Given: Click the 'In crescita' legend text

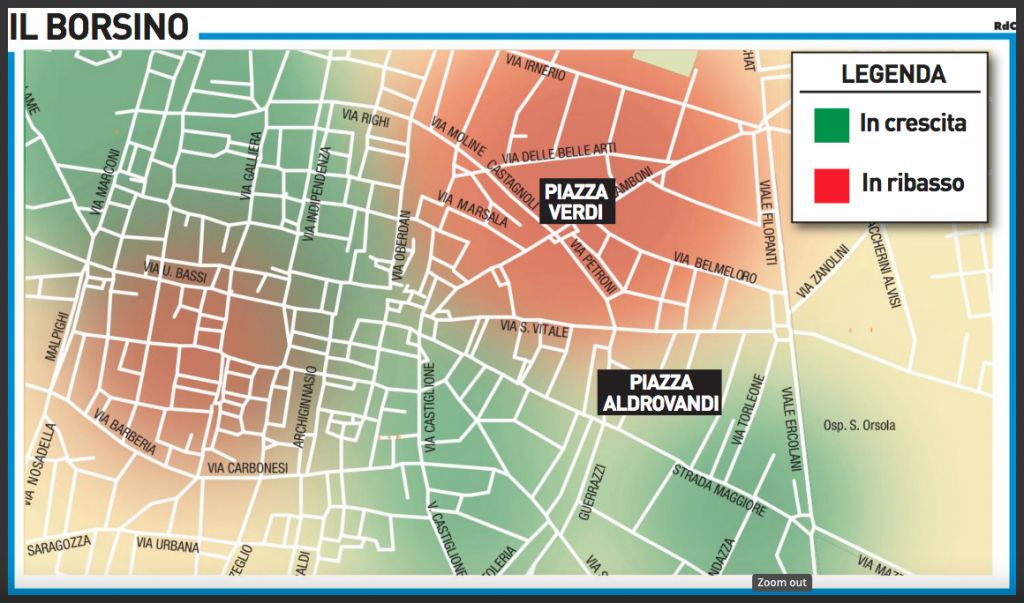Looking at the screenshot, I should (x=913, y=124).
